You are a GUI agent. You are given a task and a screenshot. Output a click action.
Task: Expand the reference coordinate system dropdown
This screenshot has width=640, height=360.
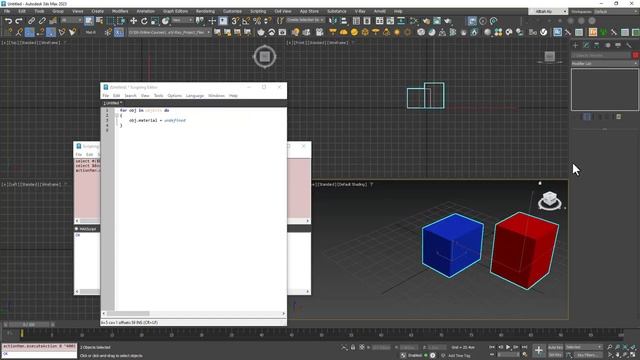pos(182,20)
